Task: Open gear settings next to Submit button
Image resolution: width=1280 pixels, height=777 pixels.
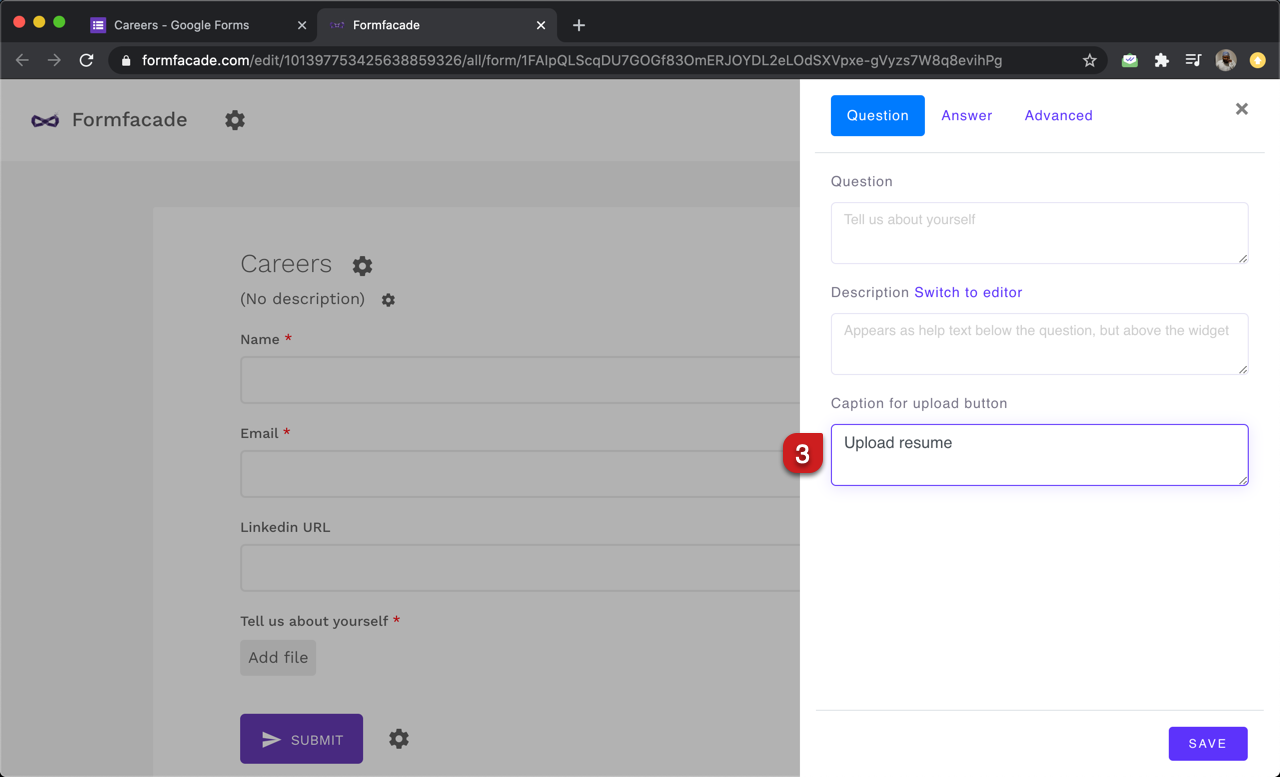Action: [x=399, y=739]
